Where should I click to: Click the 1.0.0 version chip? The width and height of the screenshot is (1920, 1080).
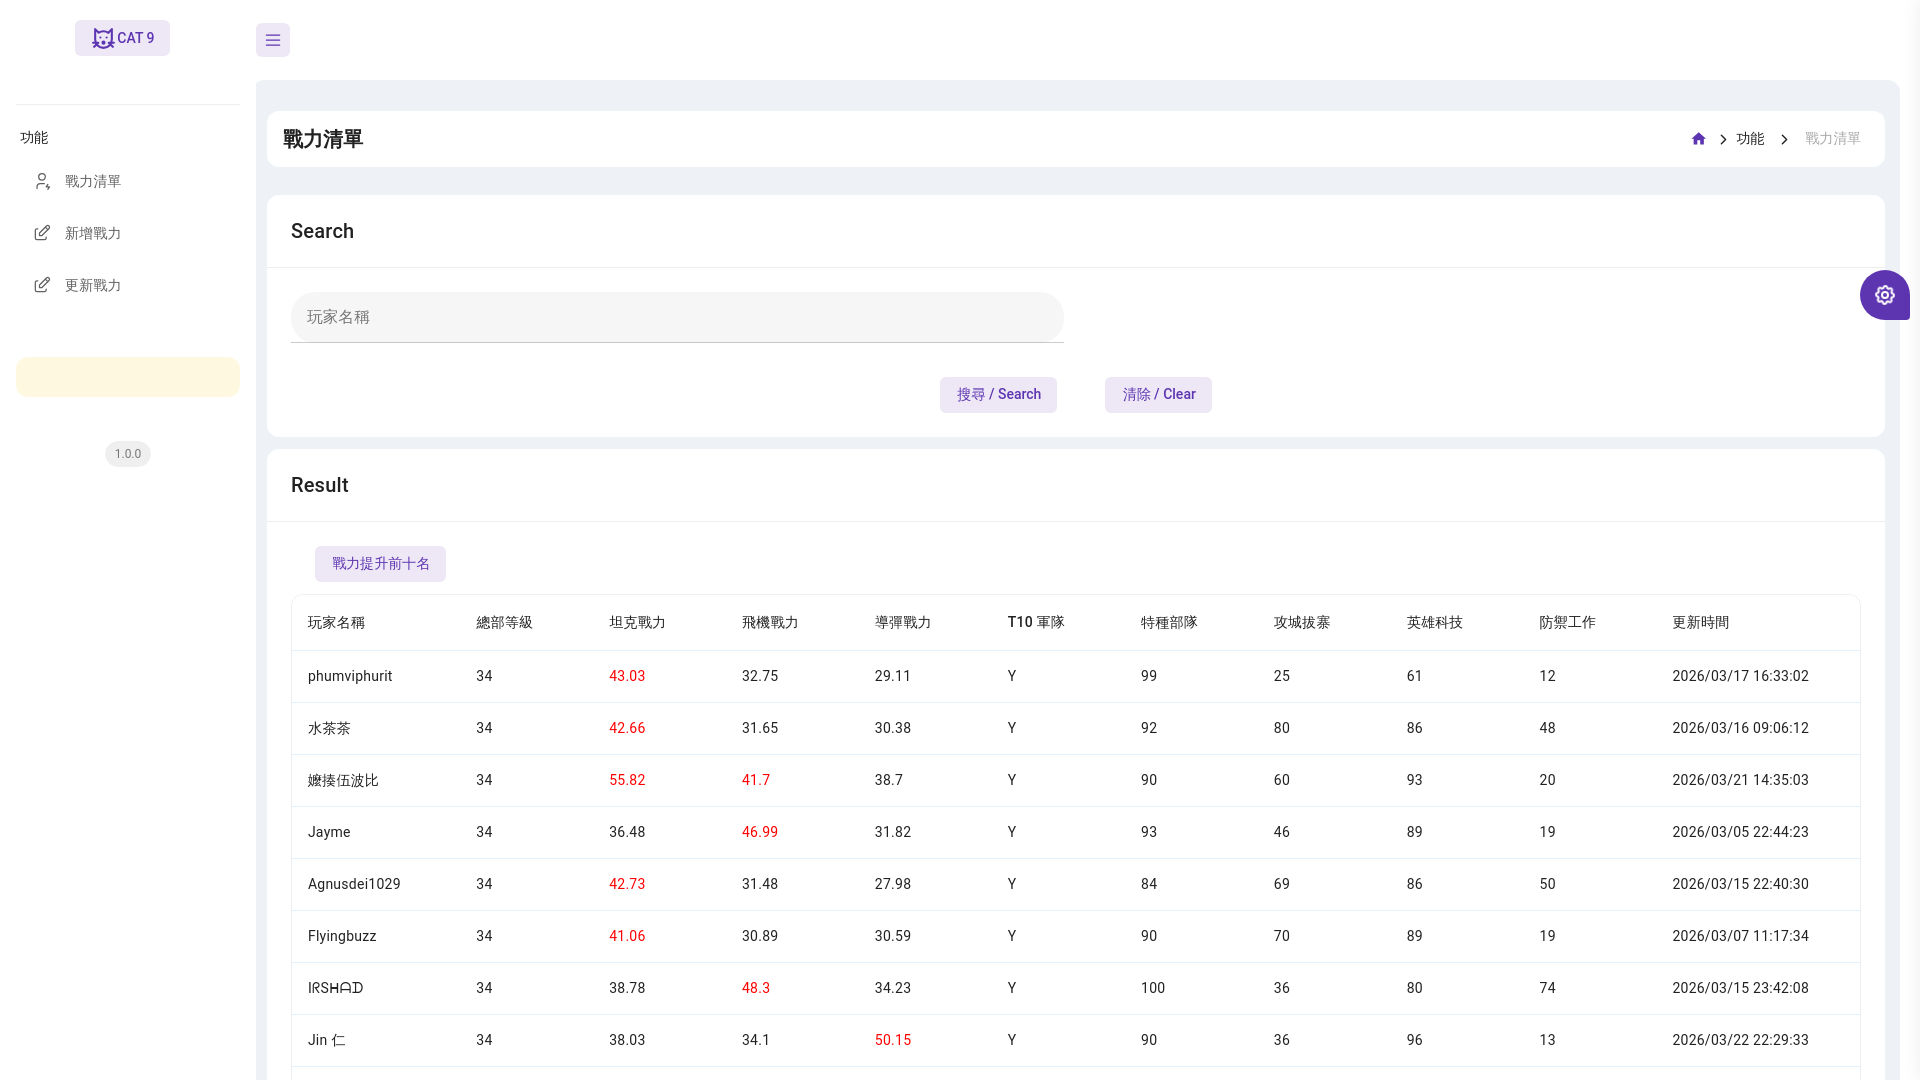(x=128, y=454)
